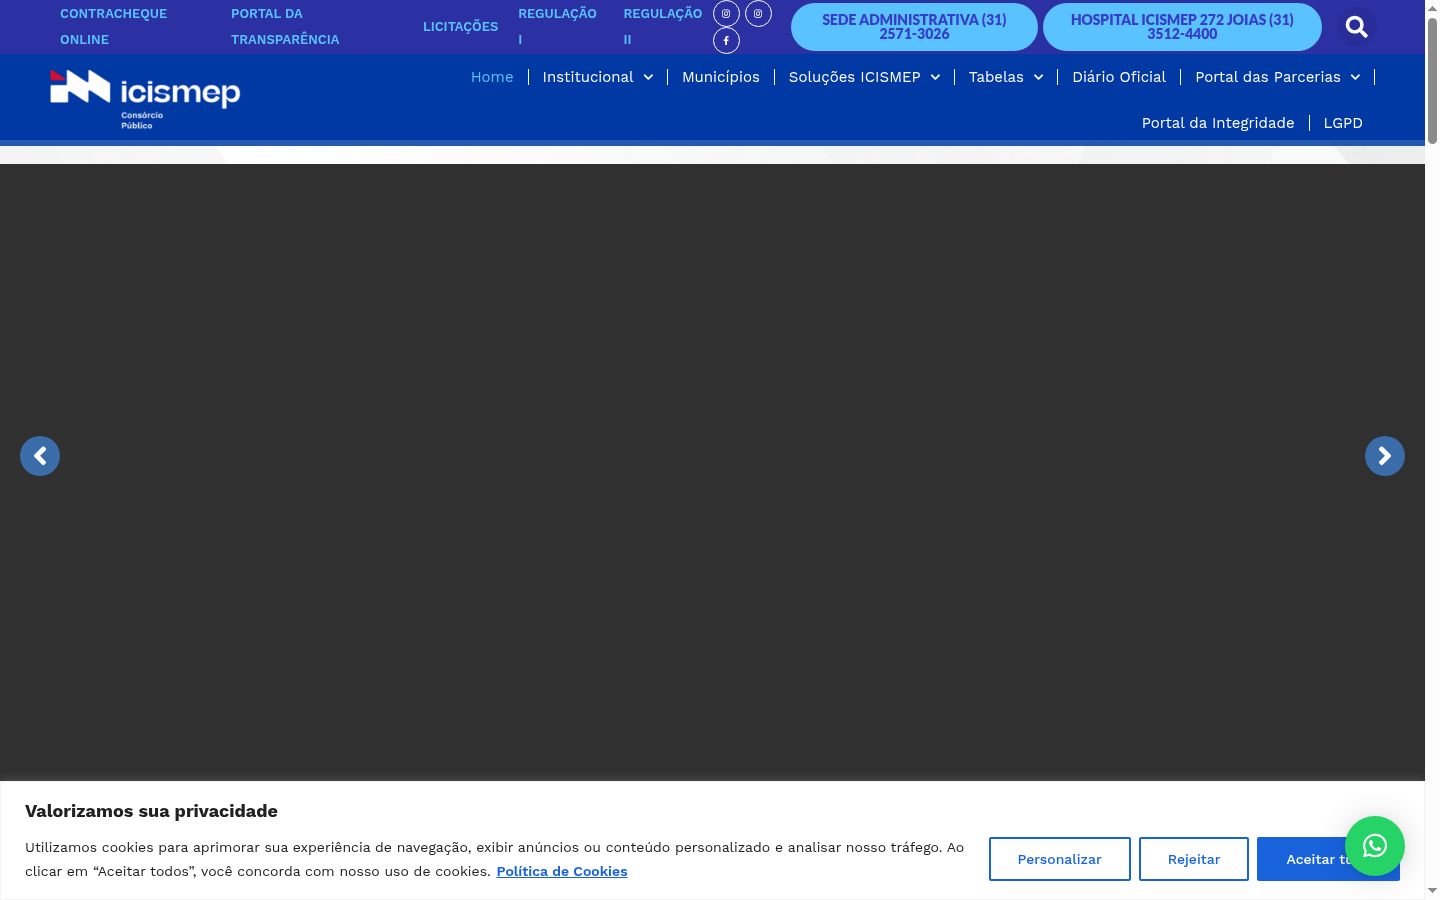Open the Regulação I link
1440x900 pixels.
[557, 27]
